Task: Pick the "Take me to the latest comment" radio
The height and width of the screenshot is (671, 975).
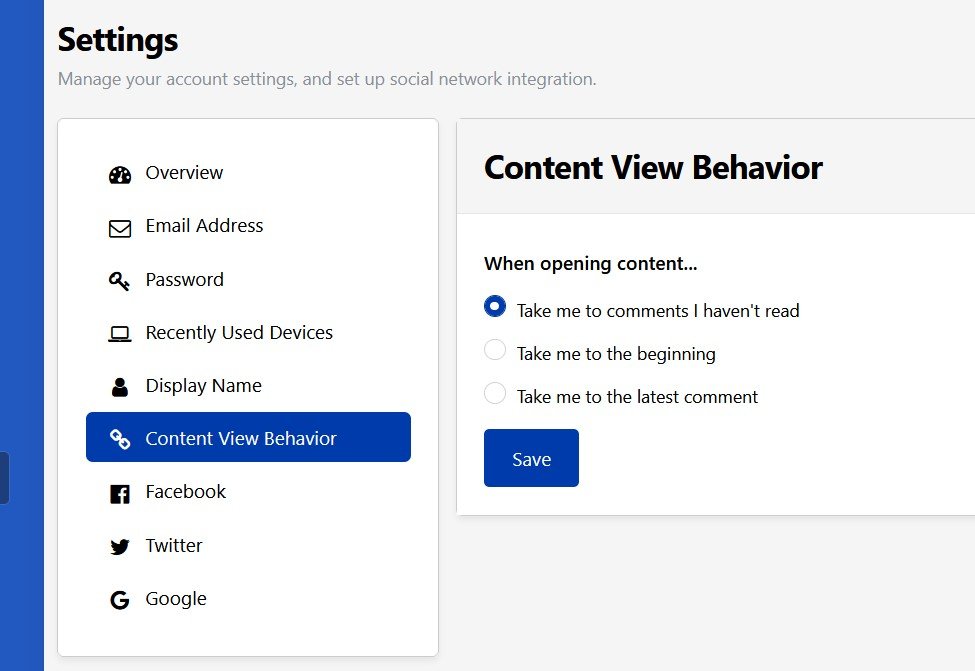Action: 495,393
